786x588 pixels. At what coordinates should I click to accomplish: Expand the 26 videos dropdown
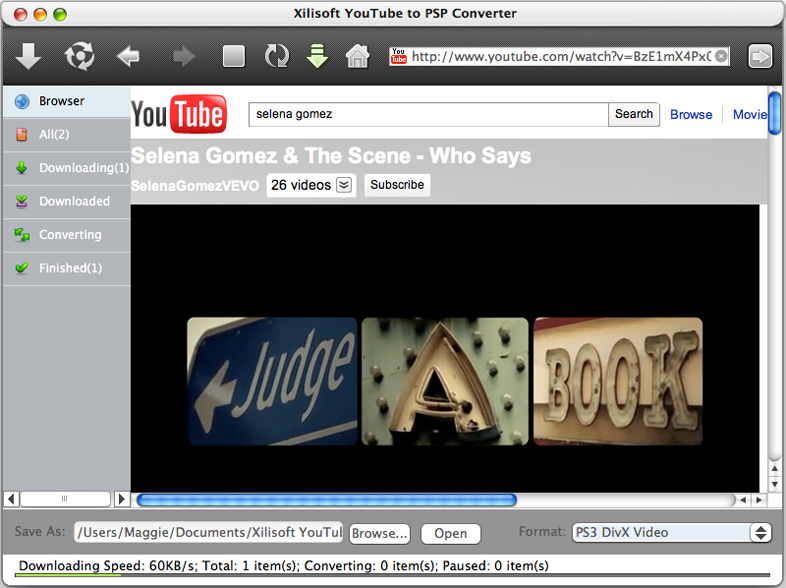coord(344,185)
